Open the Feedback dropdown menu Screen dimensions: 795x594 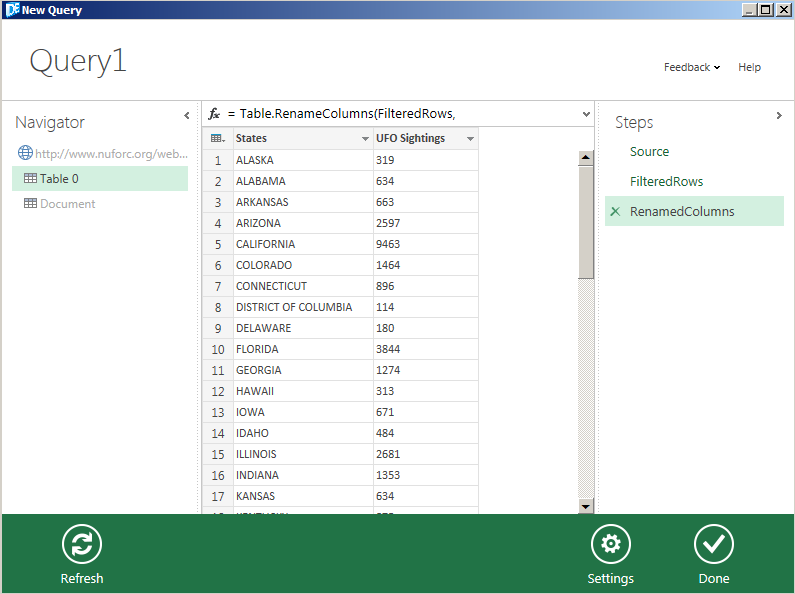coord(692,67)
